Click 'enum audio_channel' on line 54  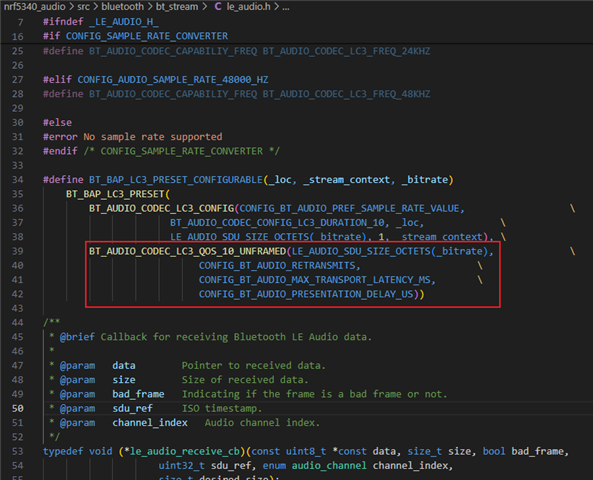tap(315, 466)
